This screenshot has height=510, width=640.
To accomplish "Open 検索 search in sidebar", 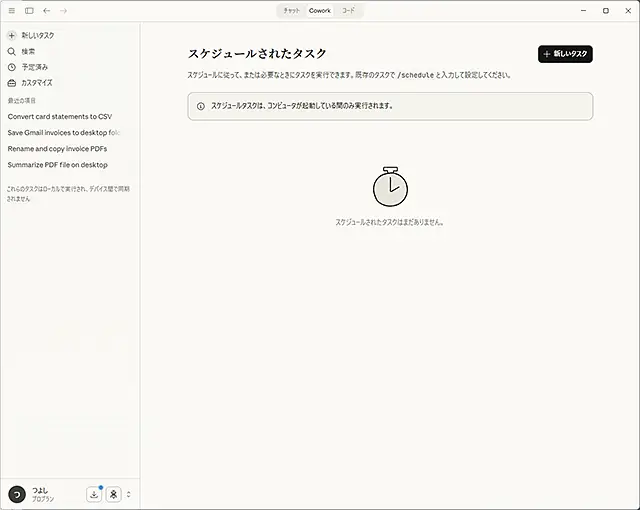I will click(28, 51).
